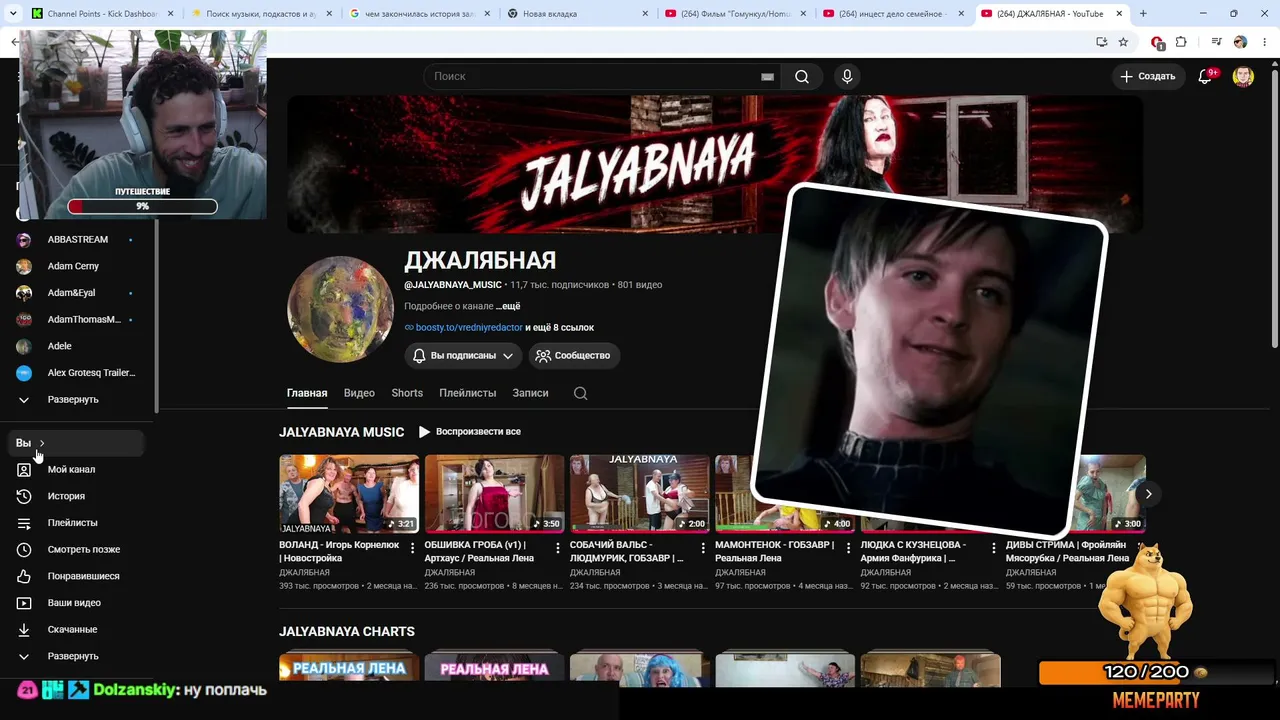Open AdamThomasM... channel avatar
1280x720 pixels.
(x=24, y=320)
